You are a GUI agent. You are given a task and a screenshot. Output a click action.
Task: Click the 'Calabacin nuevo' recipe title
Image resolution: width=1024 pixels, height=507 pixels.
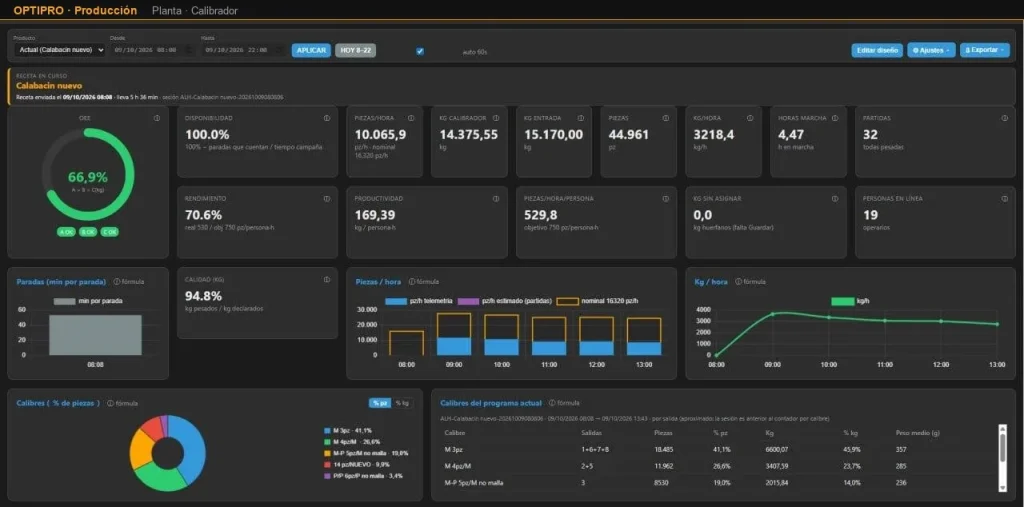[x=49, y=86]
